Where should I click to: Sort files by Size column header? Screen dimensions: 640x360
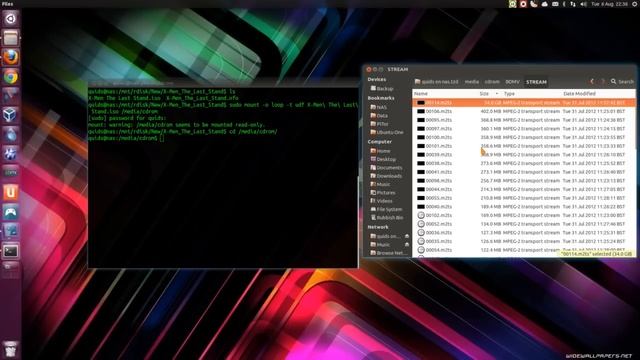489,93
